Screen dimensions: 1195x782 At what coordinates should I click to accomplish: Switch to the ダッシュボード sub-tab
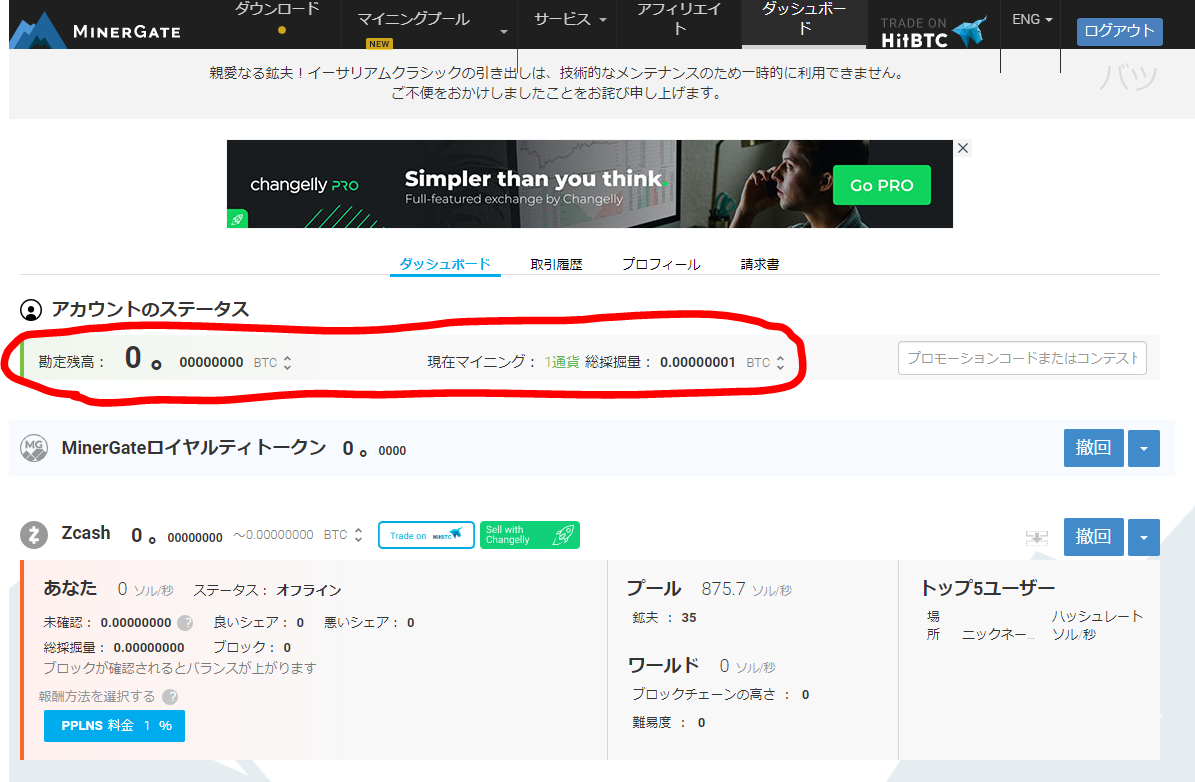pyautogui.click(x=445, y=264)
